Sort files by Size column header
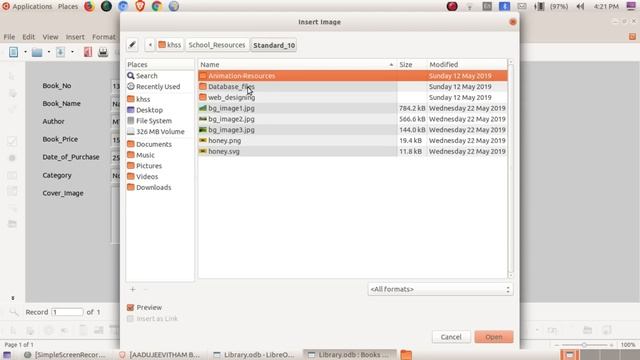The image size is (640, 360). 411,64
